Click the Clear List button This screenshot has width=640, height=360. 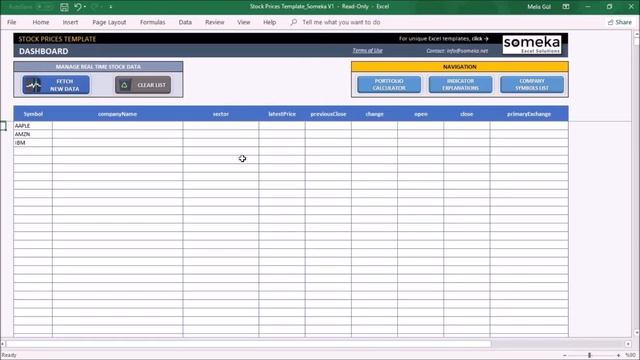[143, 85]
